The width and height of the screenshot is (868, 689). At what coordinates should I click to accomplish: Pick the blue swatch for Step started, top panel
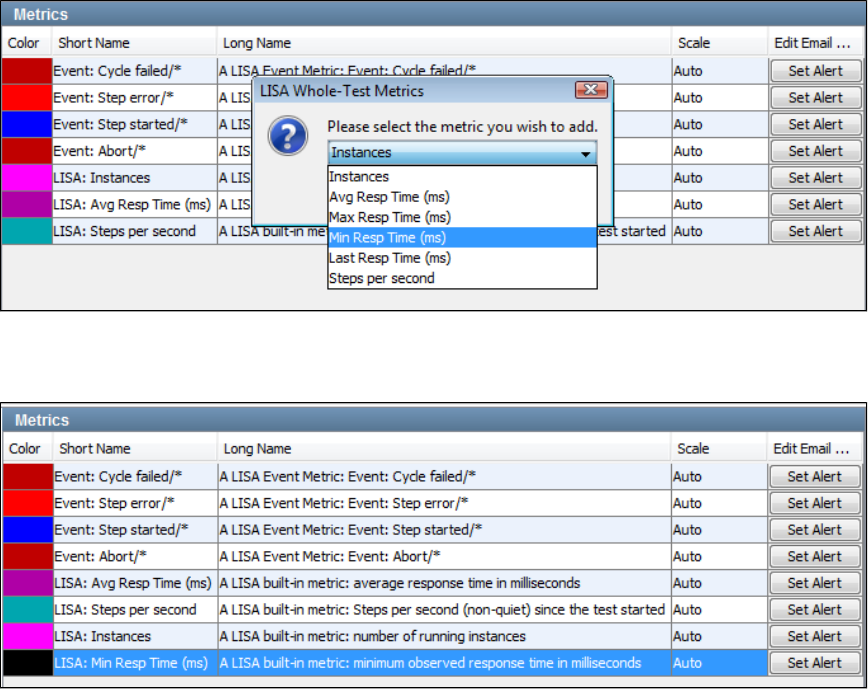(27, 125)
